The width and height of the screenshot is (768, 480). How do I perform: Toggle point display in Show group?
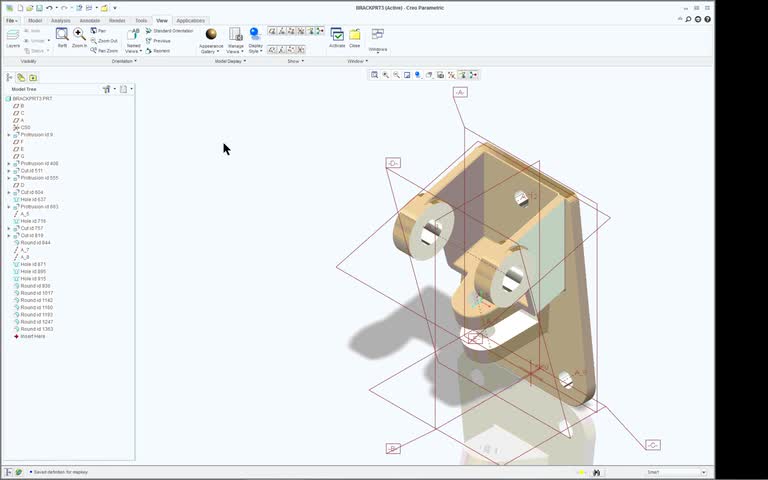point(291,31)
